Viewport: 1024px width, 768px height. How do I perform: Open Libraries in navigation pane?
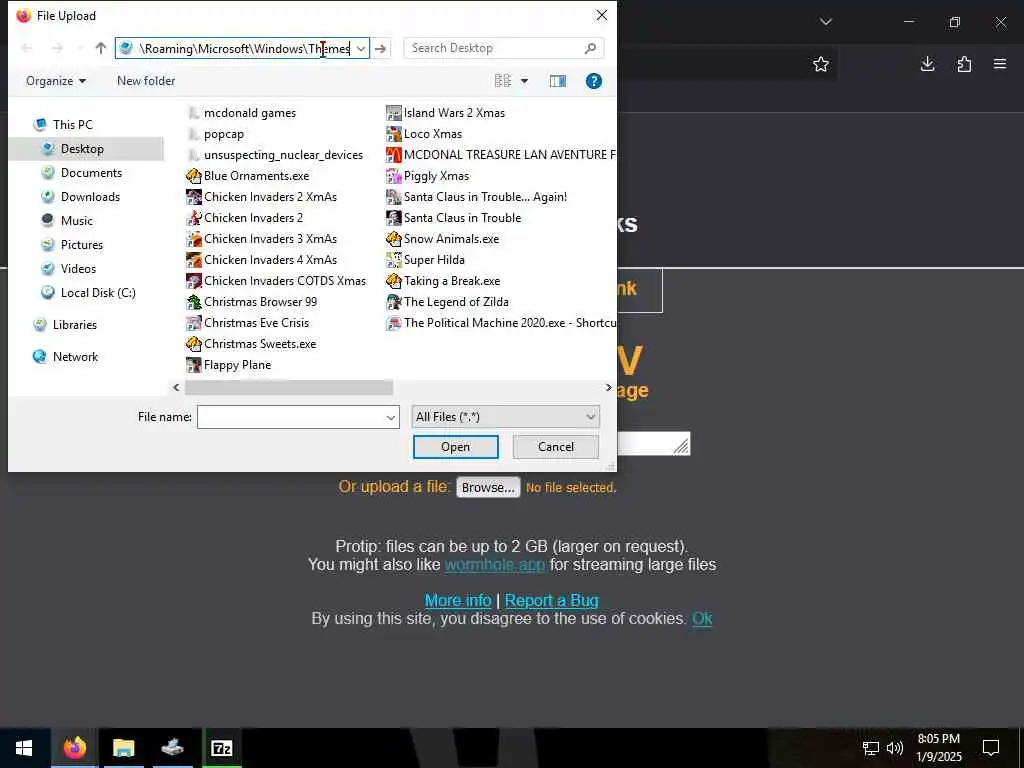pos(65,325)
